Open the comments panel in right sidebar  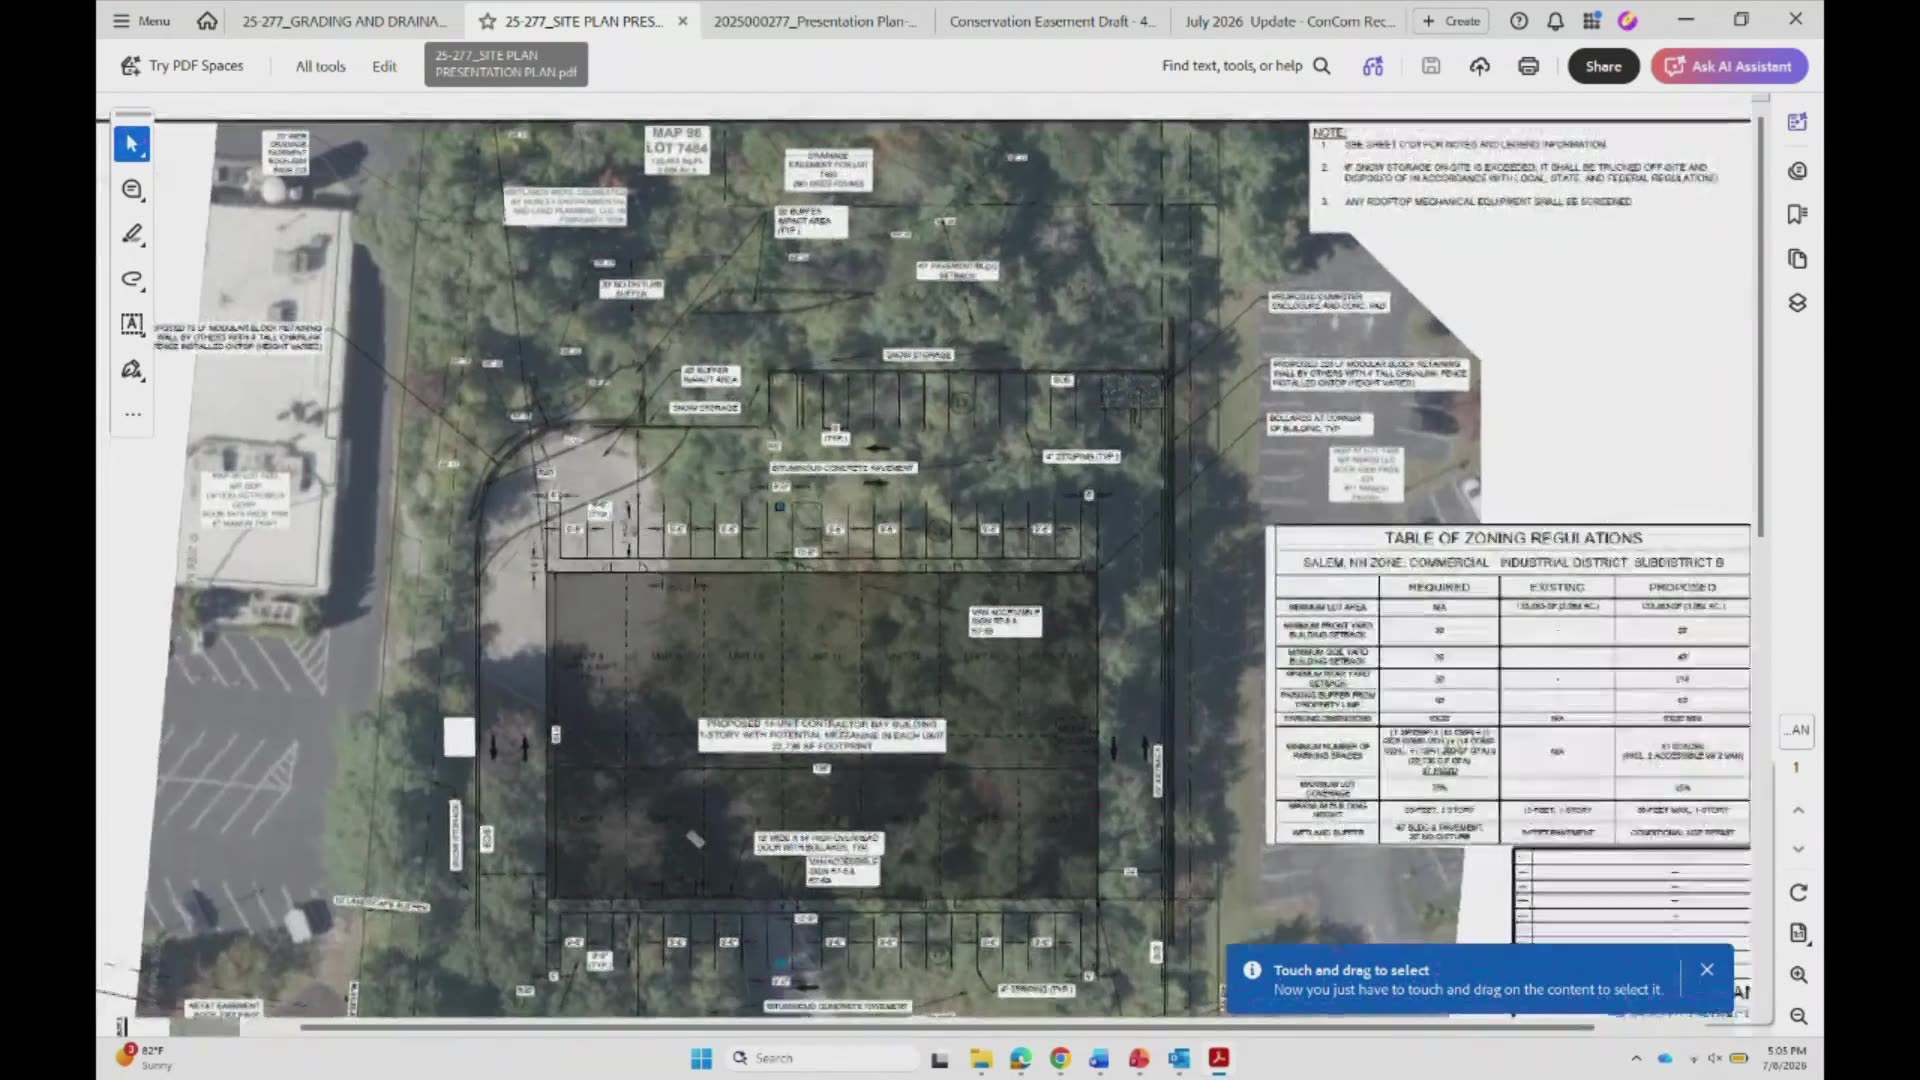pos(1797,171)
